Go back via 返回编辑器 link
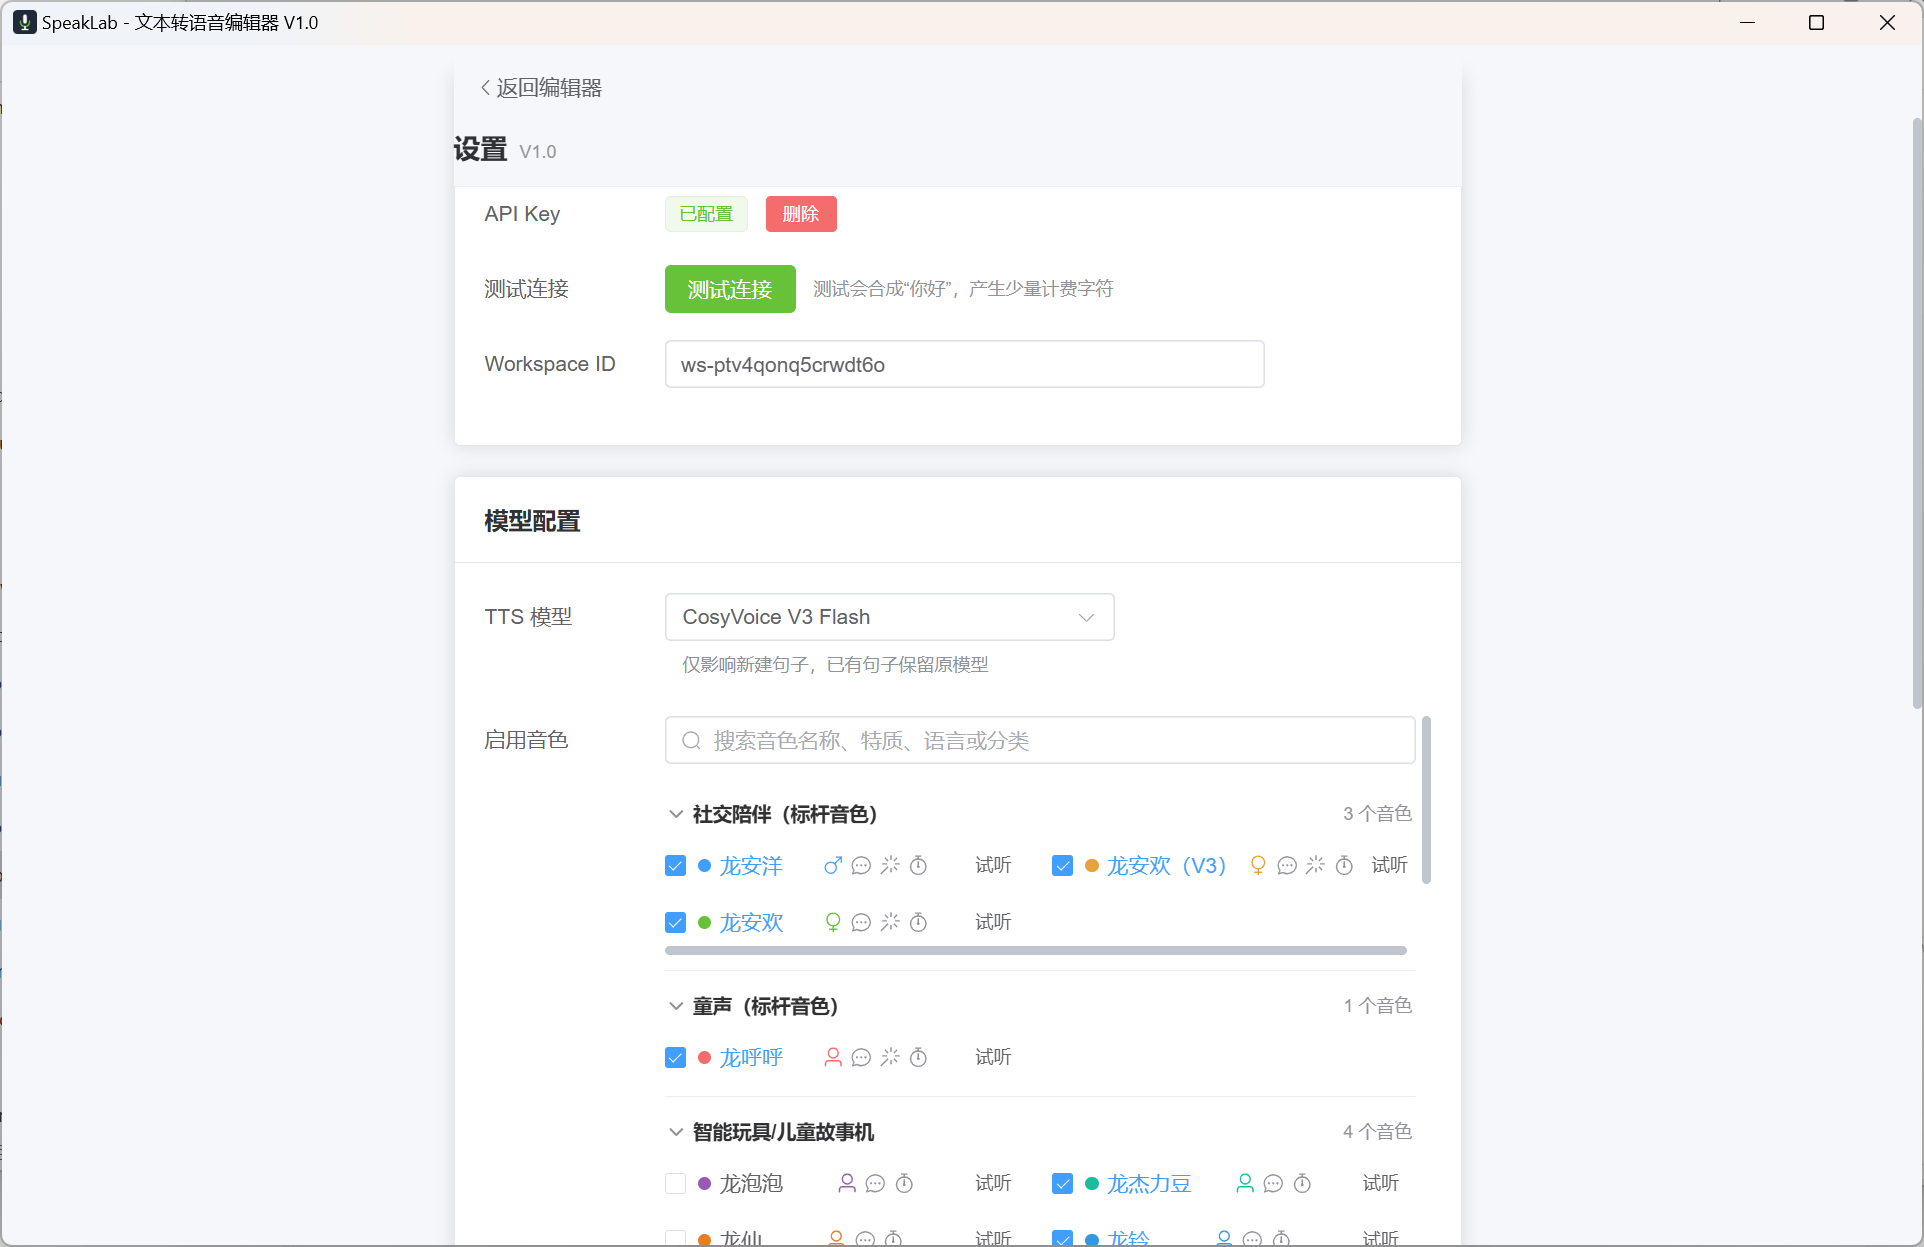 pyautogui.click(x=541, y=88)
